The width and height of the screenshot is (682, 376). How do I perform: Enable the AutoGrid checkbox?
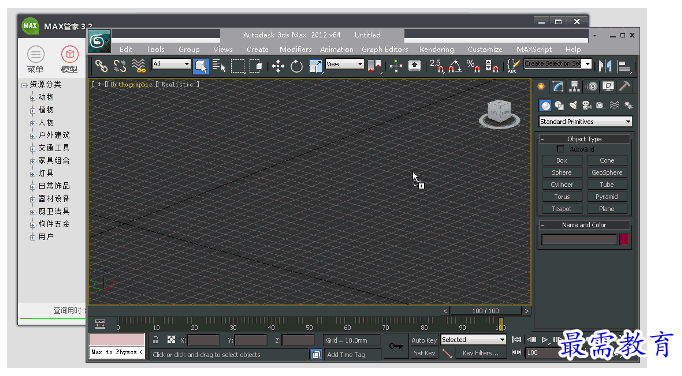click(x=561, y=149)
